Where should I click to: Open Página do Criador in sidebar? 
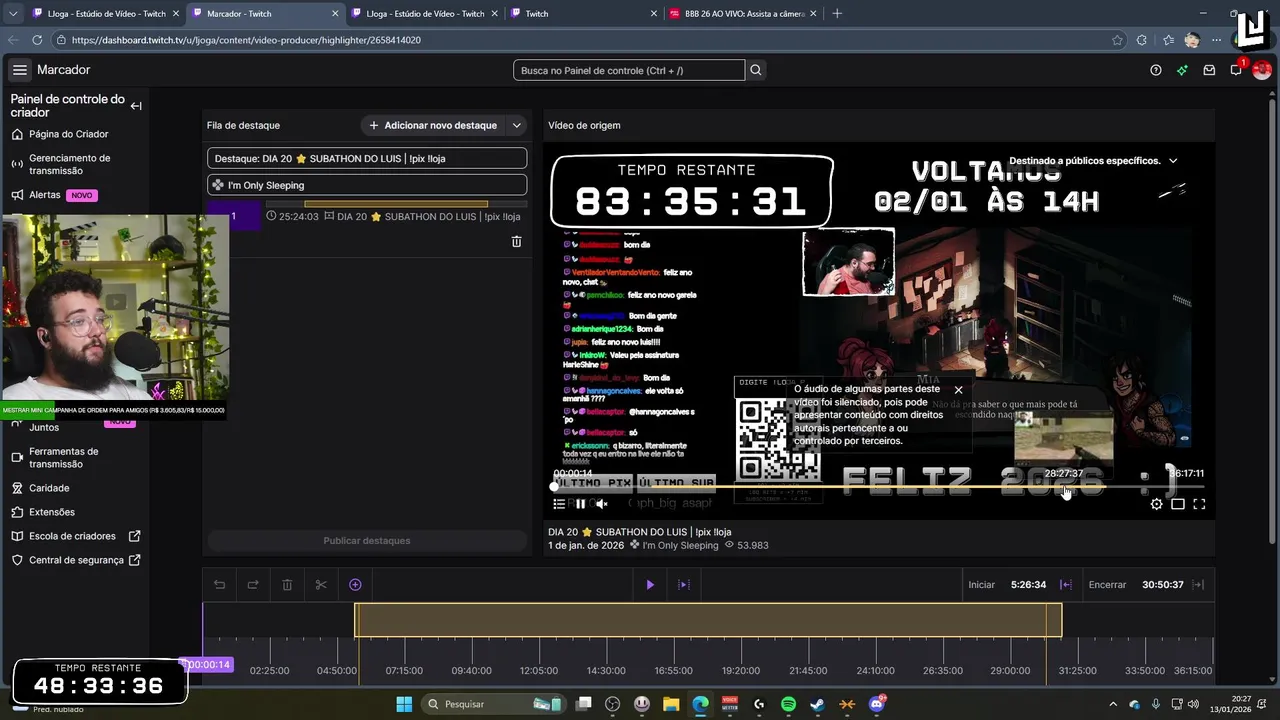click(x=69, y=134)
